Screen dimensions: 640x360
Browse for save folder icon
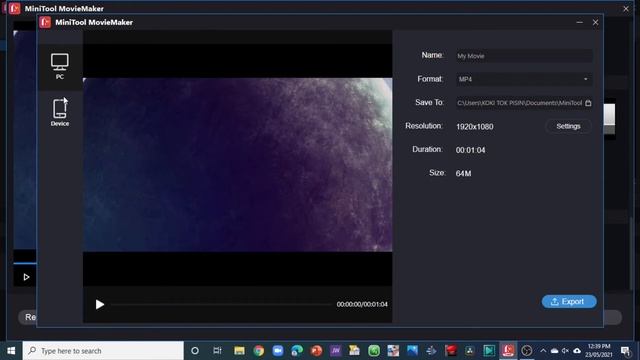click(588, 103)
